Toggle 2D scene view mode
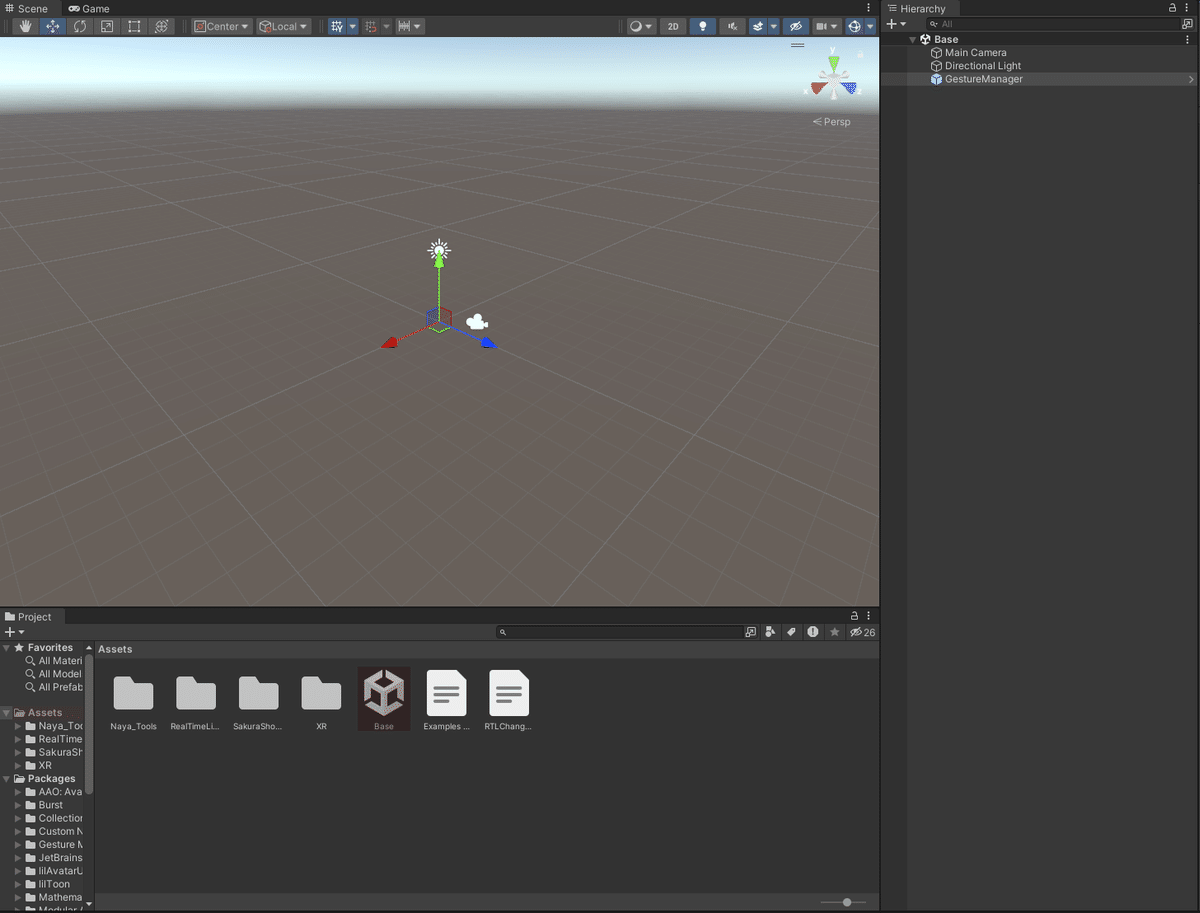The width and height of the screenshot is (1200, 913). (674, 26)
